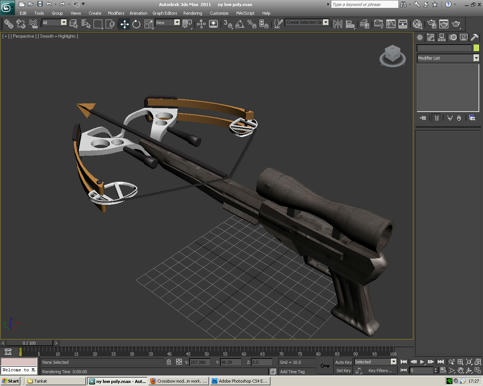Image resolution: width=483 pixels, height=386 pixels.
Task: Click the Align tool
Action: (350, 24)
